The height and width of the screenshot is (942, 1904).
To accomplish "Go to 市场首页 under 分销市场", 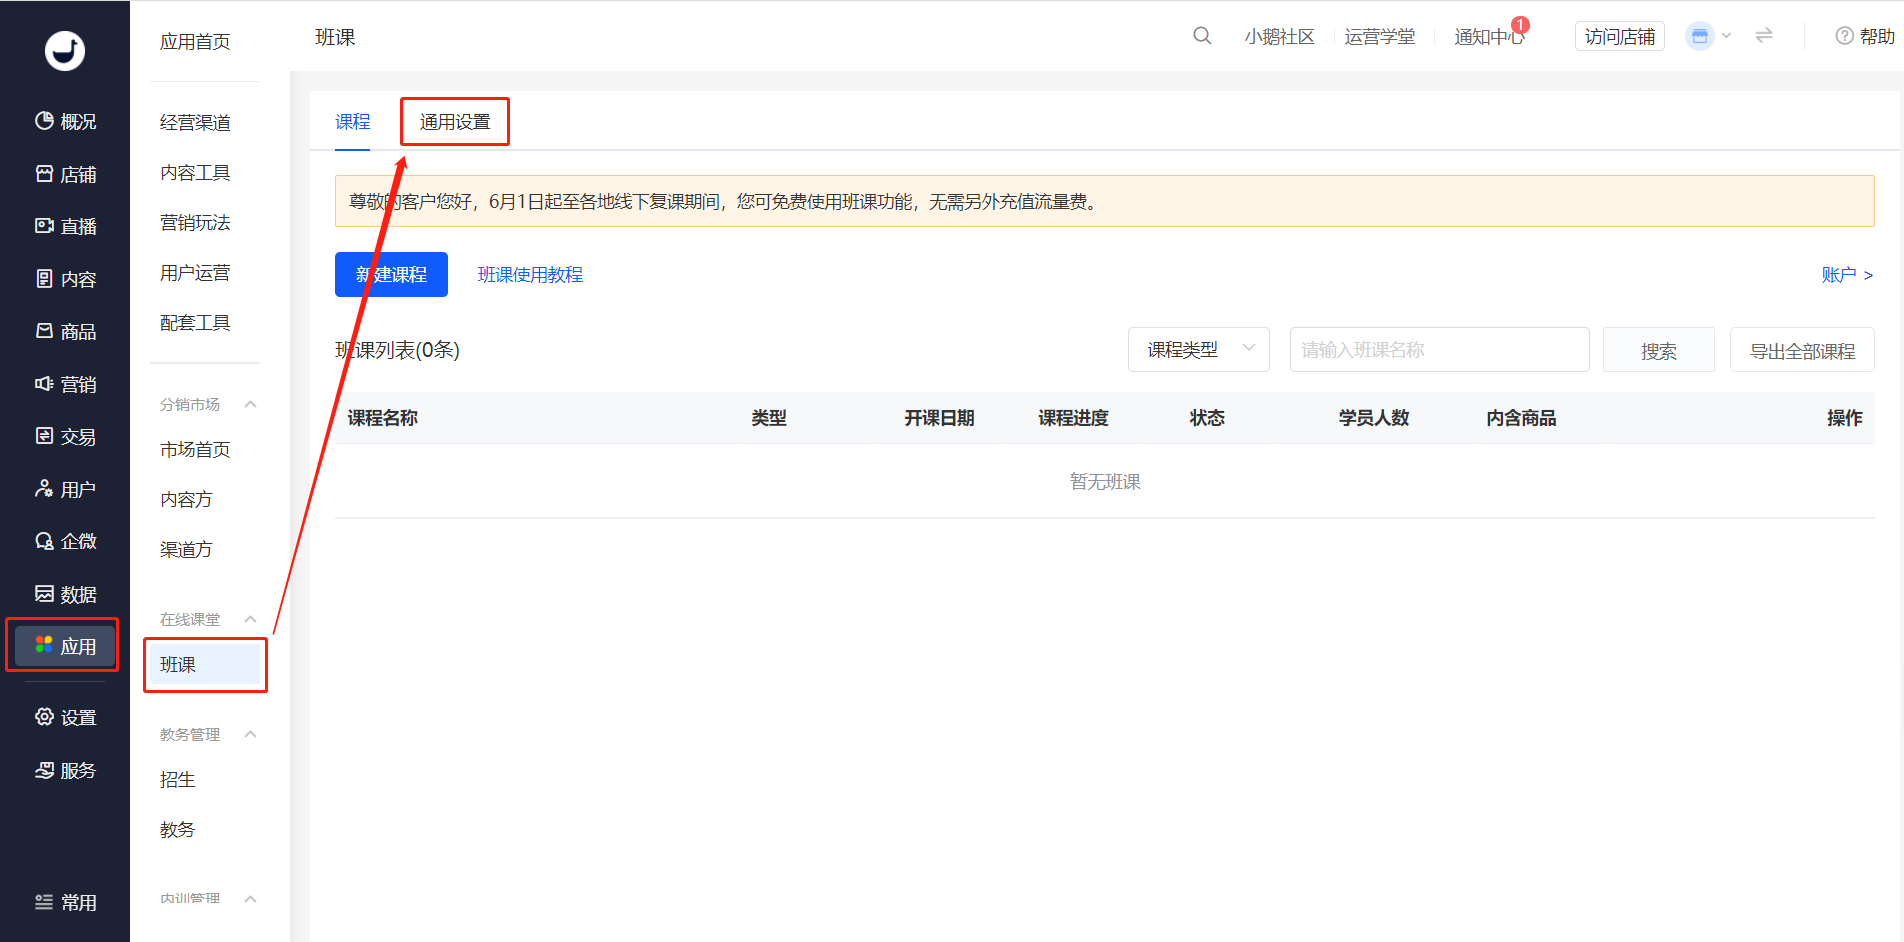I will click(195, 449).
